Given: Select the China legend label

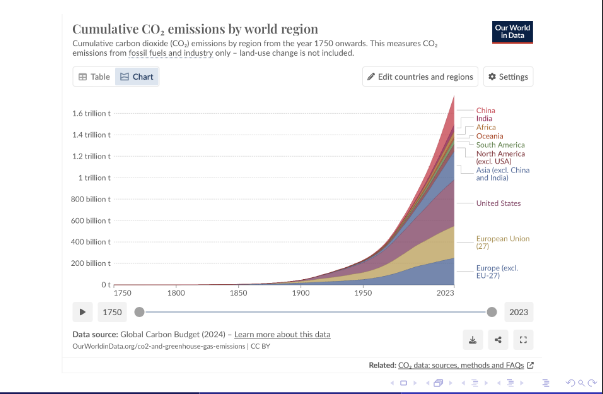Looking at the screenshot, I should coord(486,110).
